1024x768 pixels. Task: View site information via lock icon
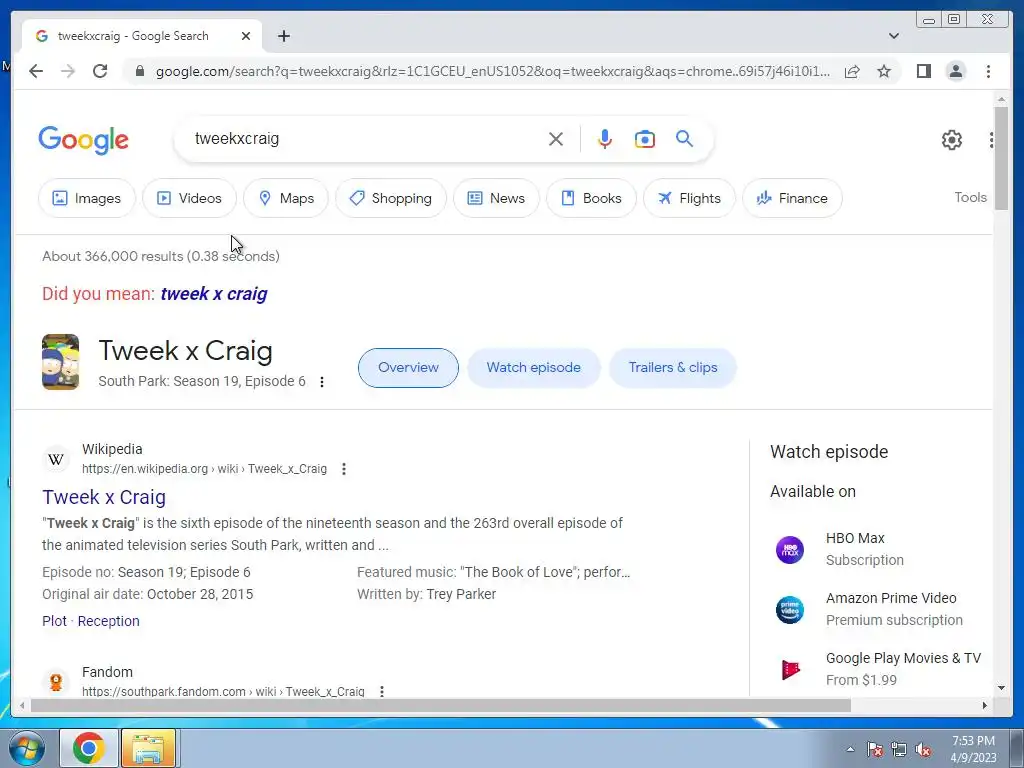(x=139, y=71)
